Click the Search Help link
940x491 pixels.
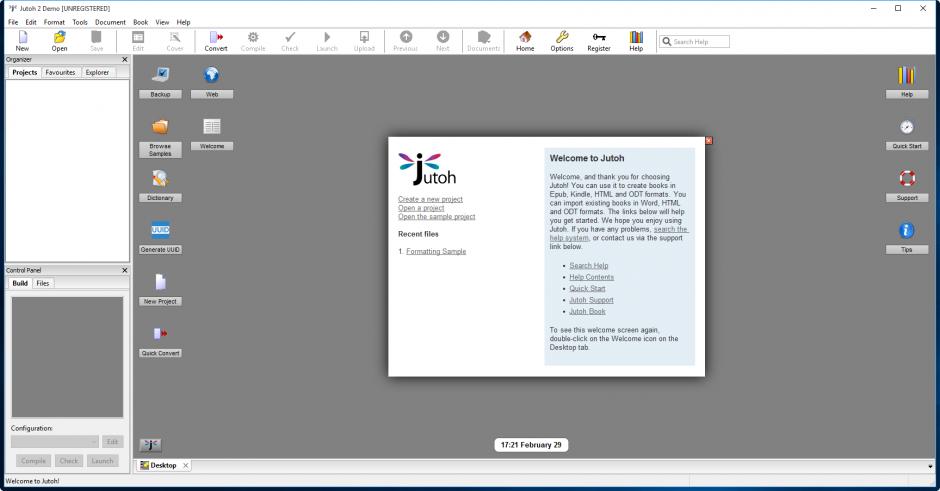[x=589, y=266]
